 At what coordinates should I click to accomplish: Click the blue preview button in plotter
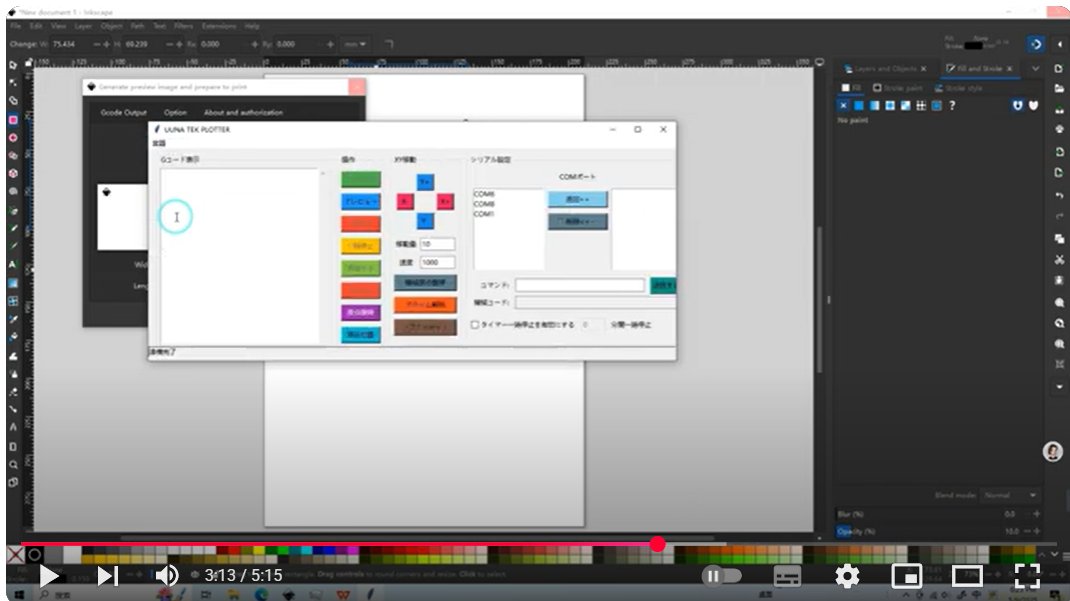coord(361,202)
